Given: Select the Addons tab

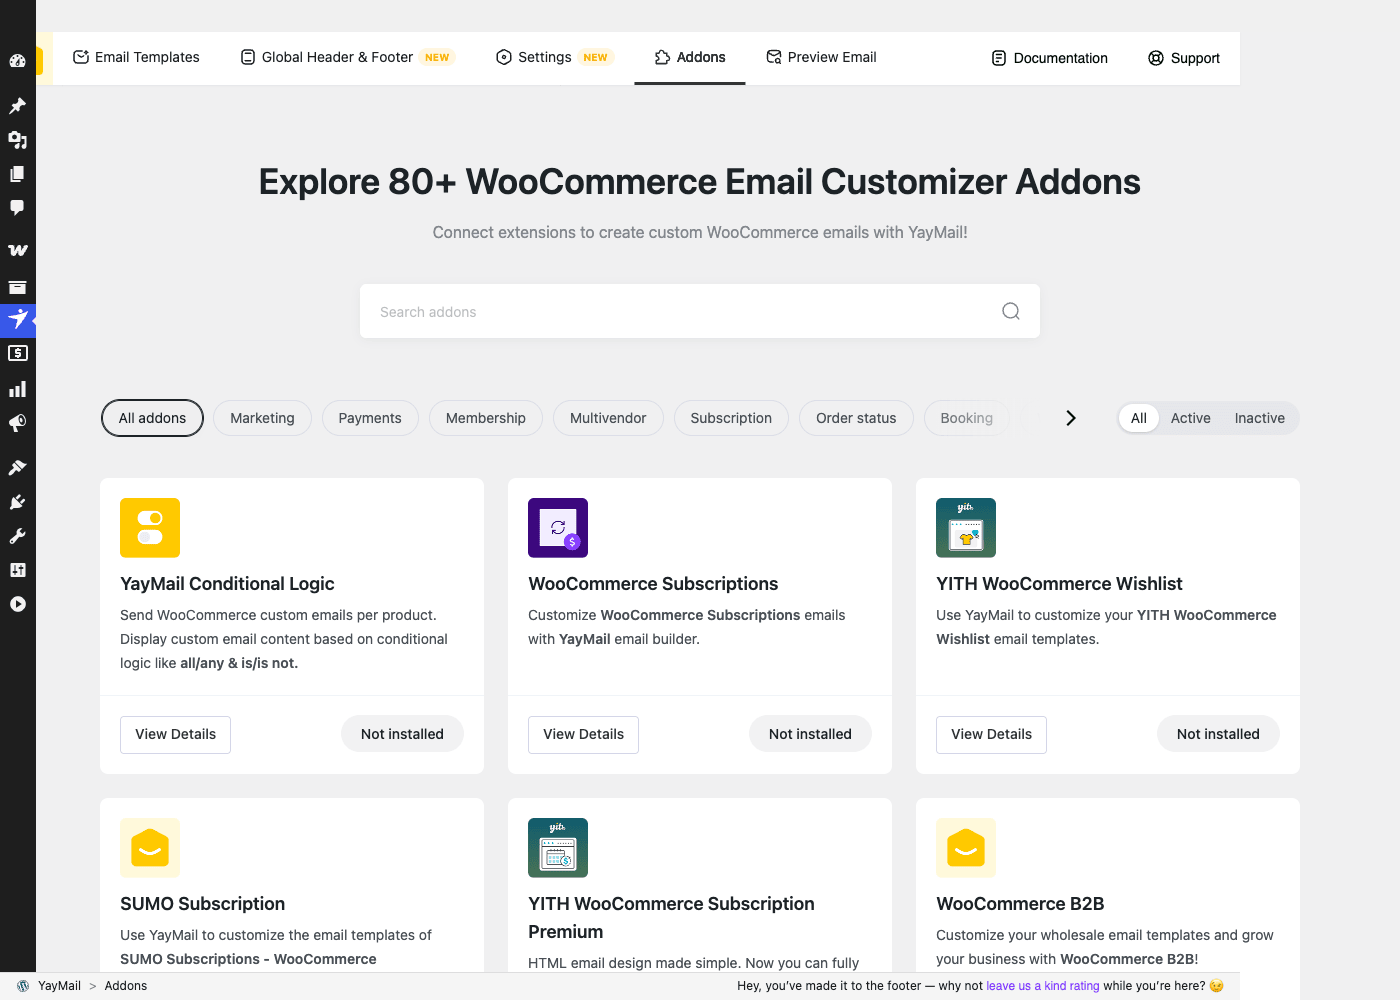Looking at the screenshot, I should point(690,57).
